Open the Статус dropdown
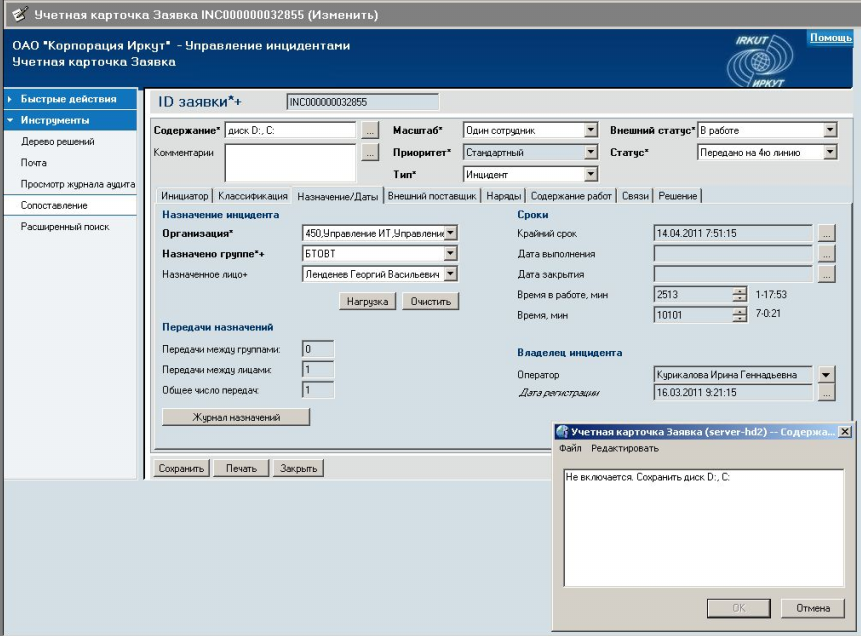The height and width of the screenshot is (636, 861). coord(830,152)
